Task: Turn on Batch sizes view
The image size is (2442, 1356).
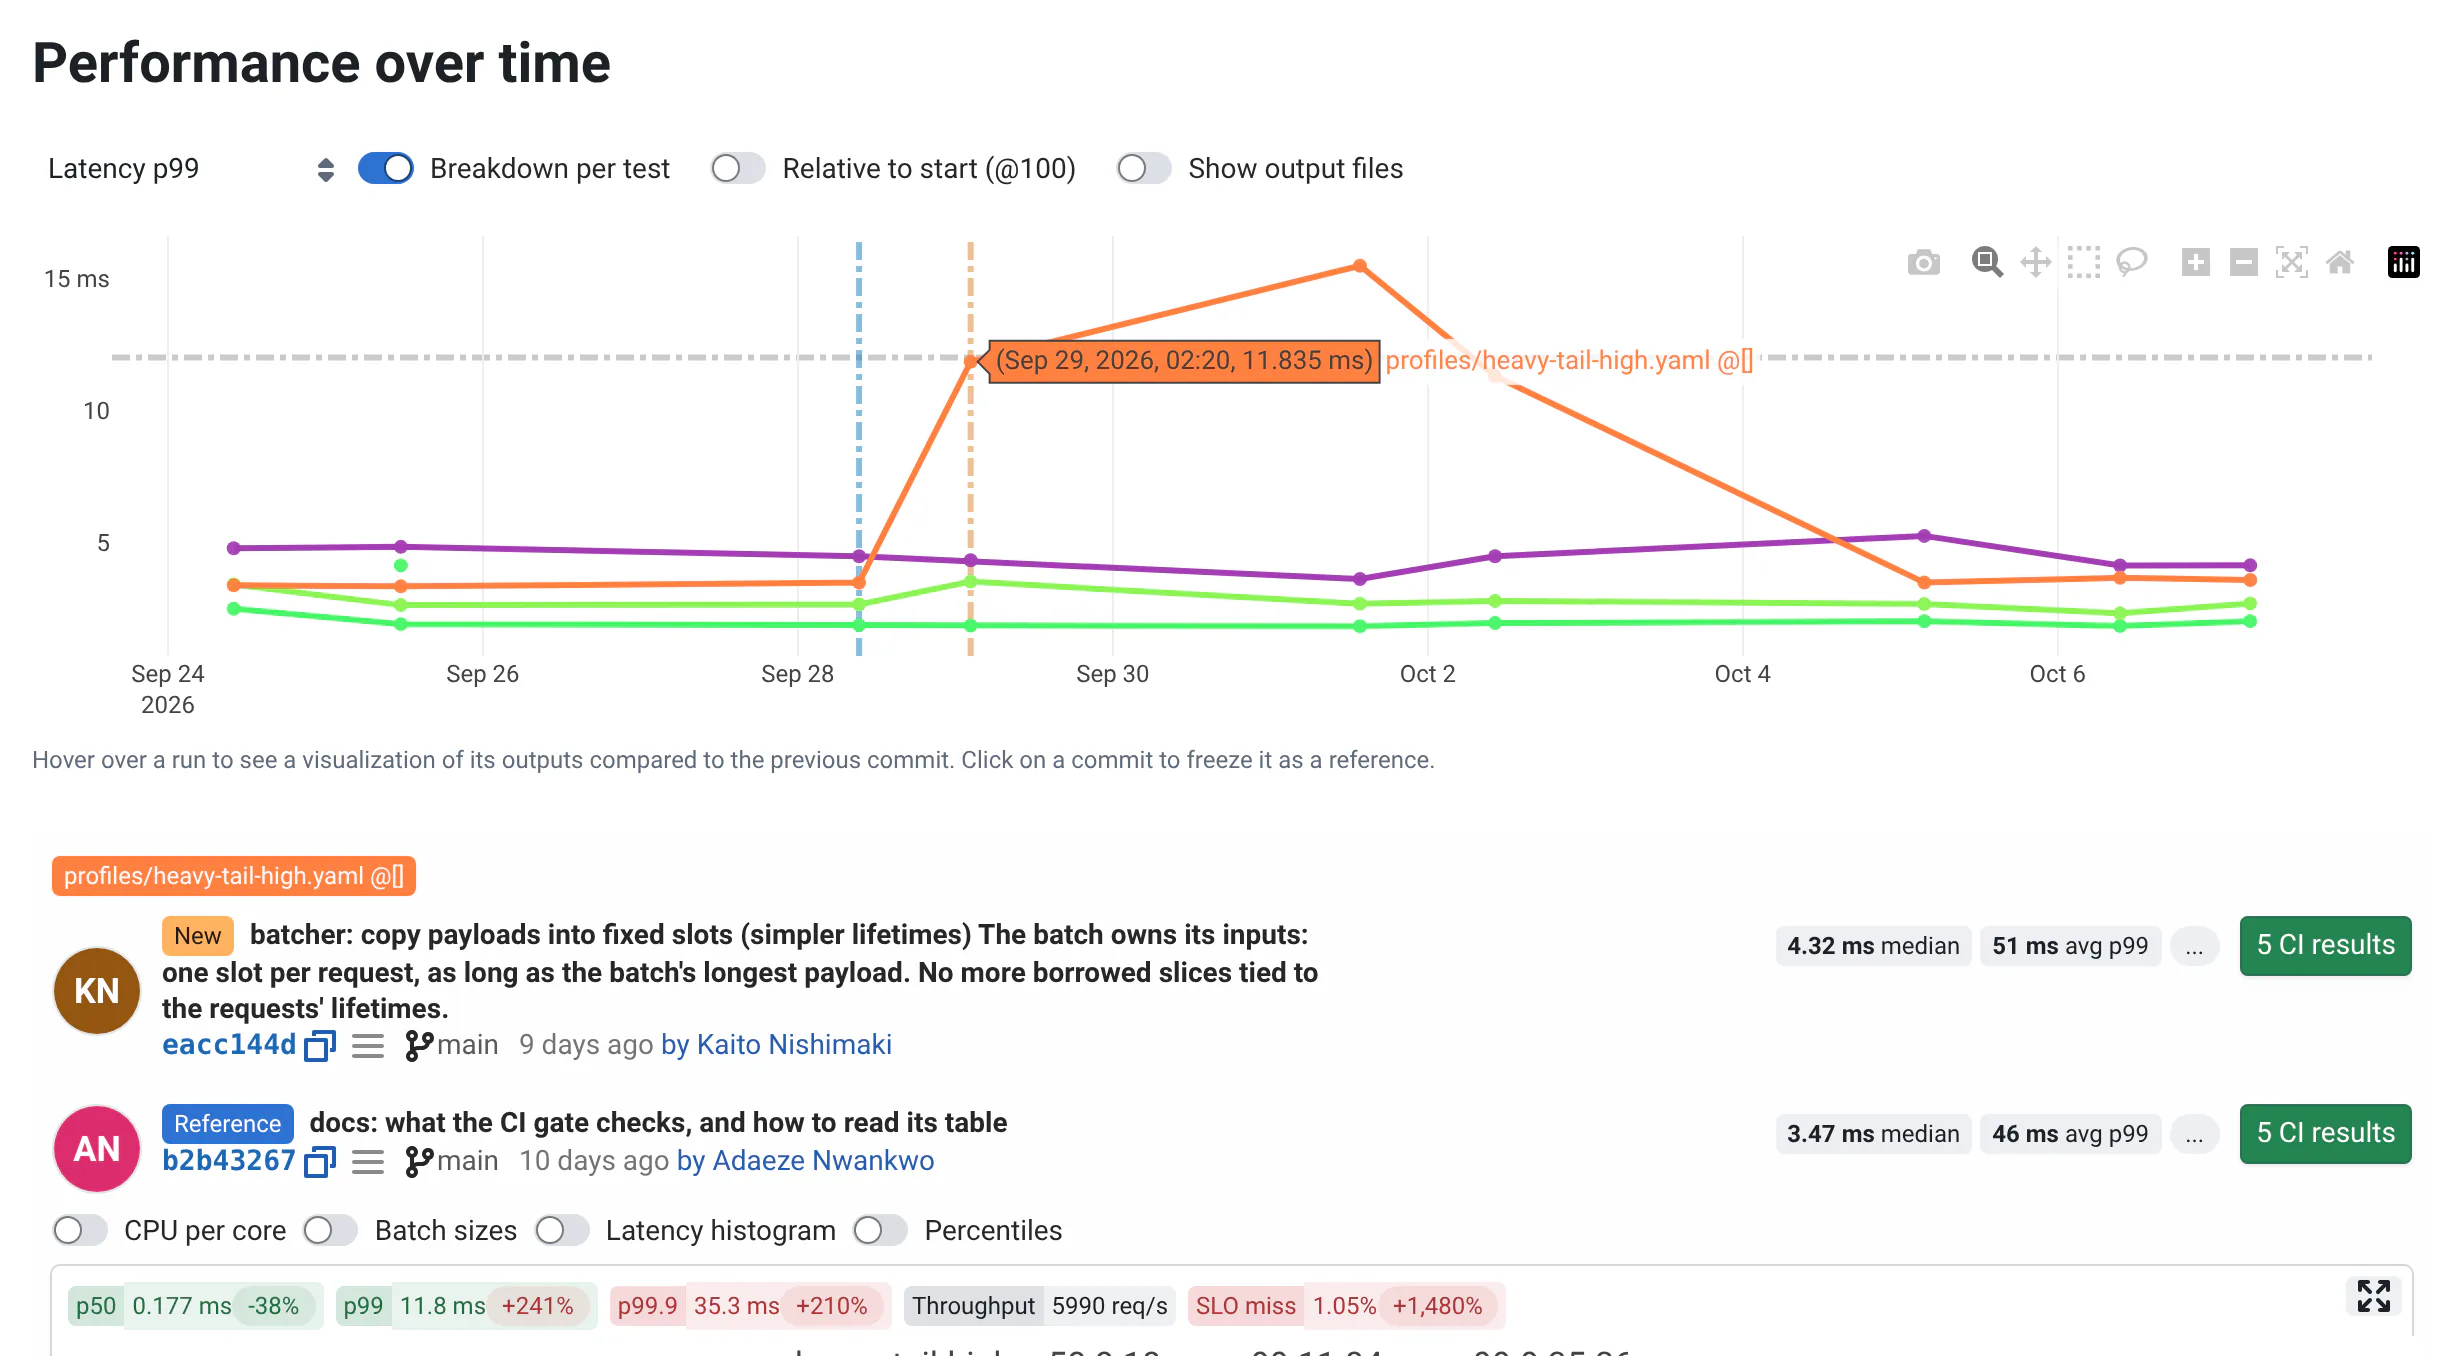Action: [331, 1230]
